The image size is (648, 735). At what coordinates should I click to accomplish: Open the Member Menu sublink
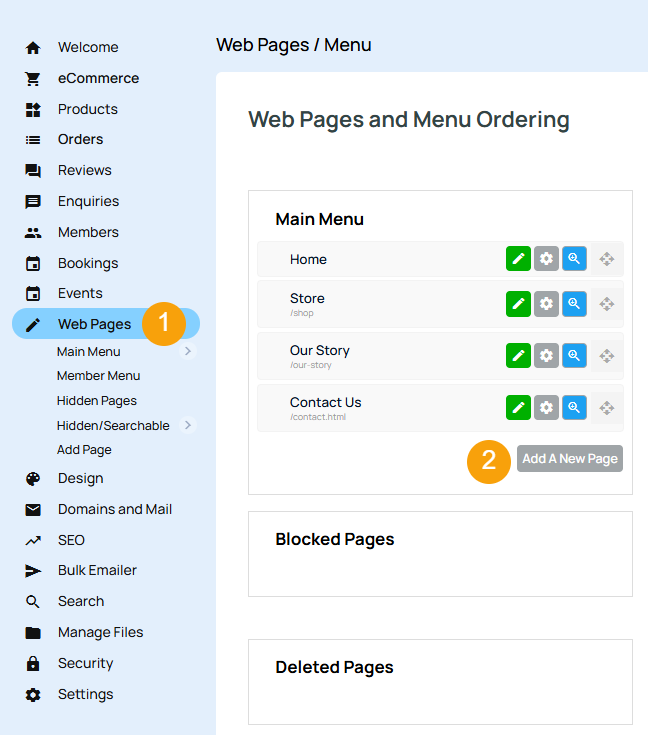98,376
